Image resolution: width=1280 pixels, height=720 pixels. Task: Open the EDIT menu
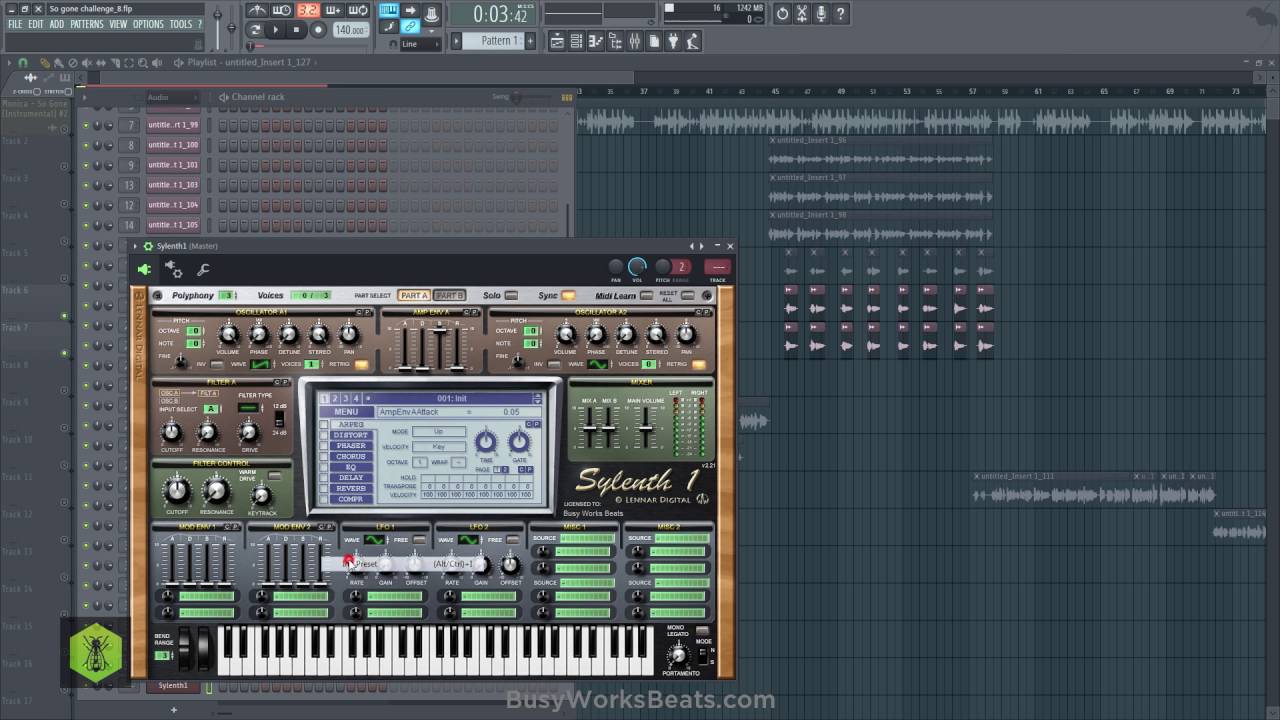pyautogui.click(x=36, y=24)
